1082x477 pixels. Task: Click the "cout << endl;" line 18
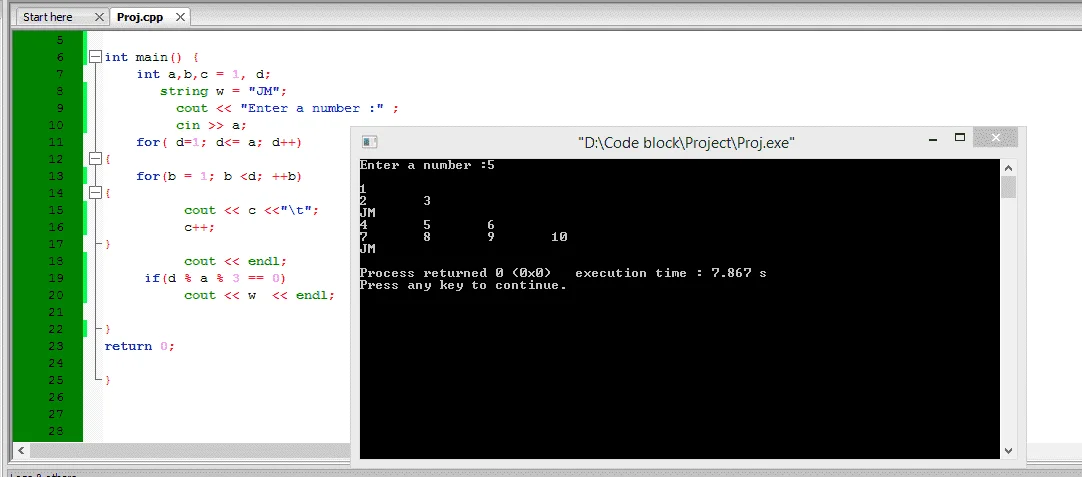coord(235,261)
